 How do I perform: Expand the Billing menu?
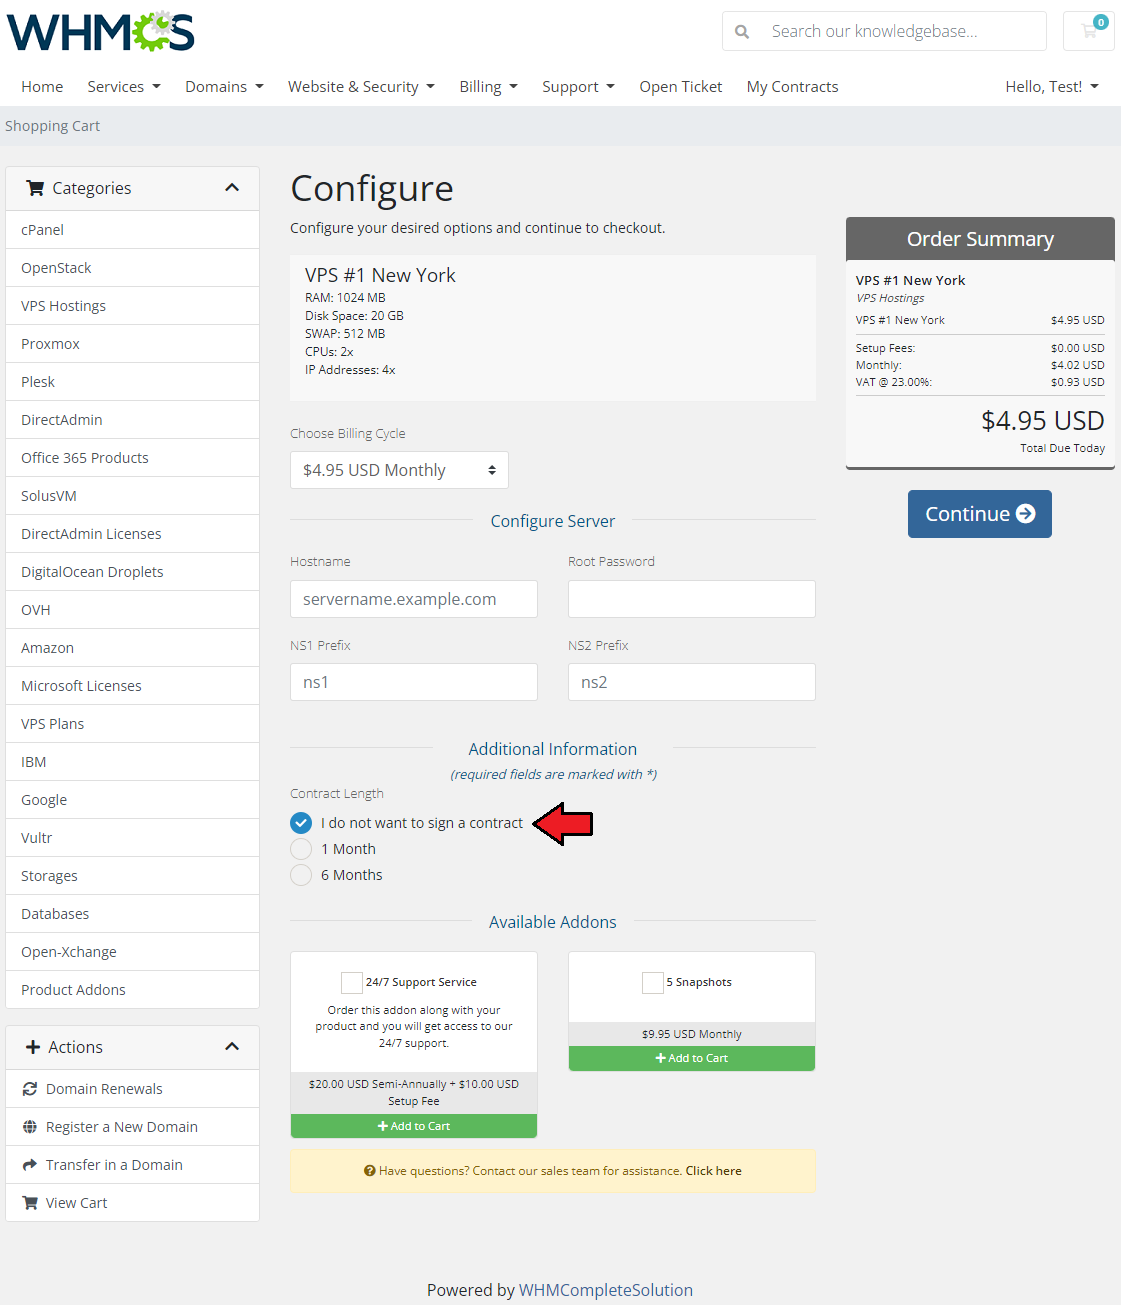[488, 87]
